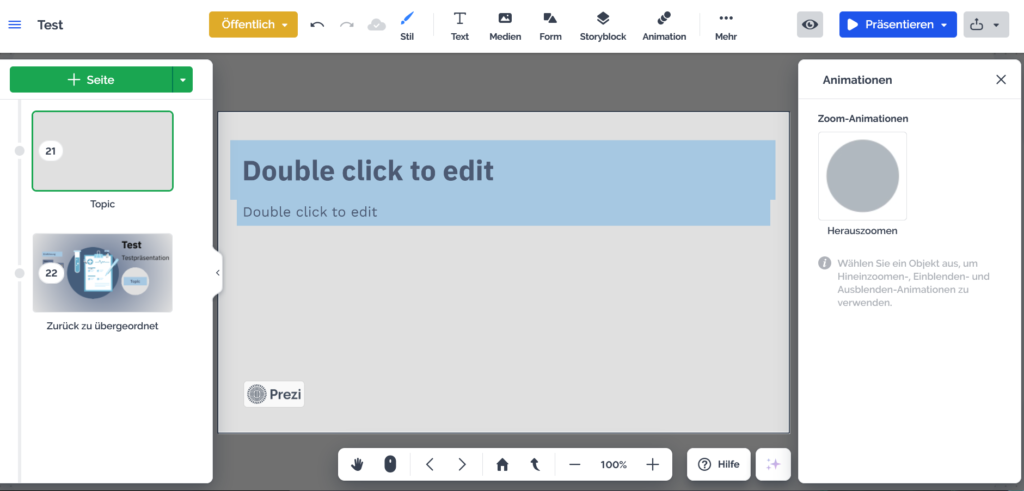Expand the Öffentlich privacy dropdown
This screenshot has height=491, width=1024.
[253, 24]
